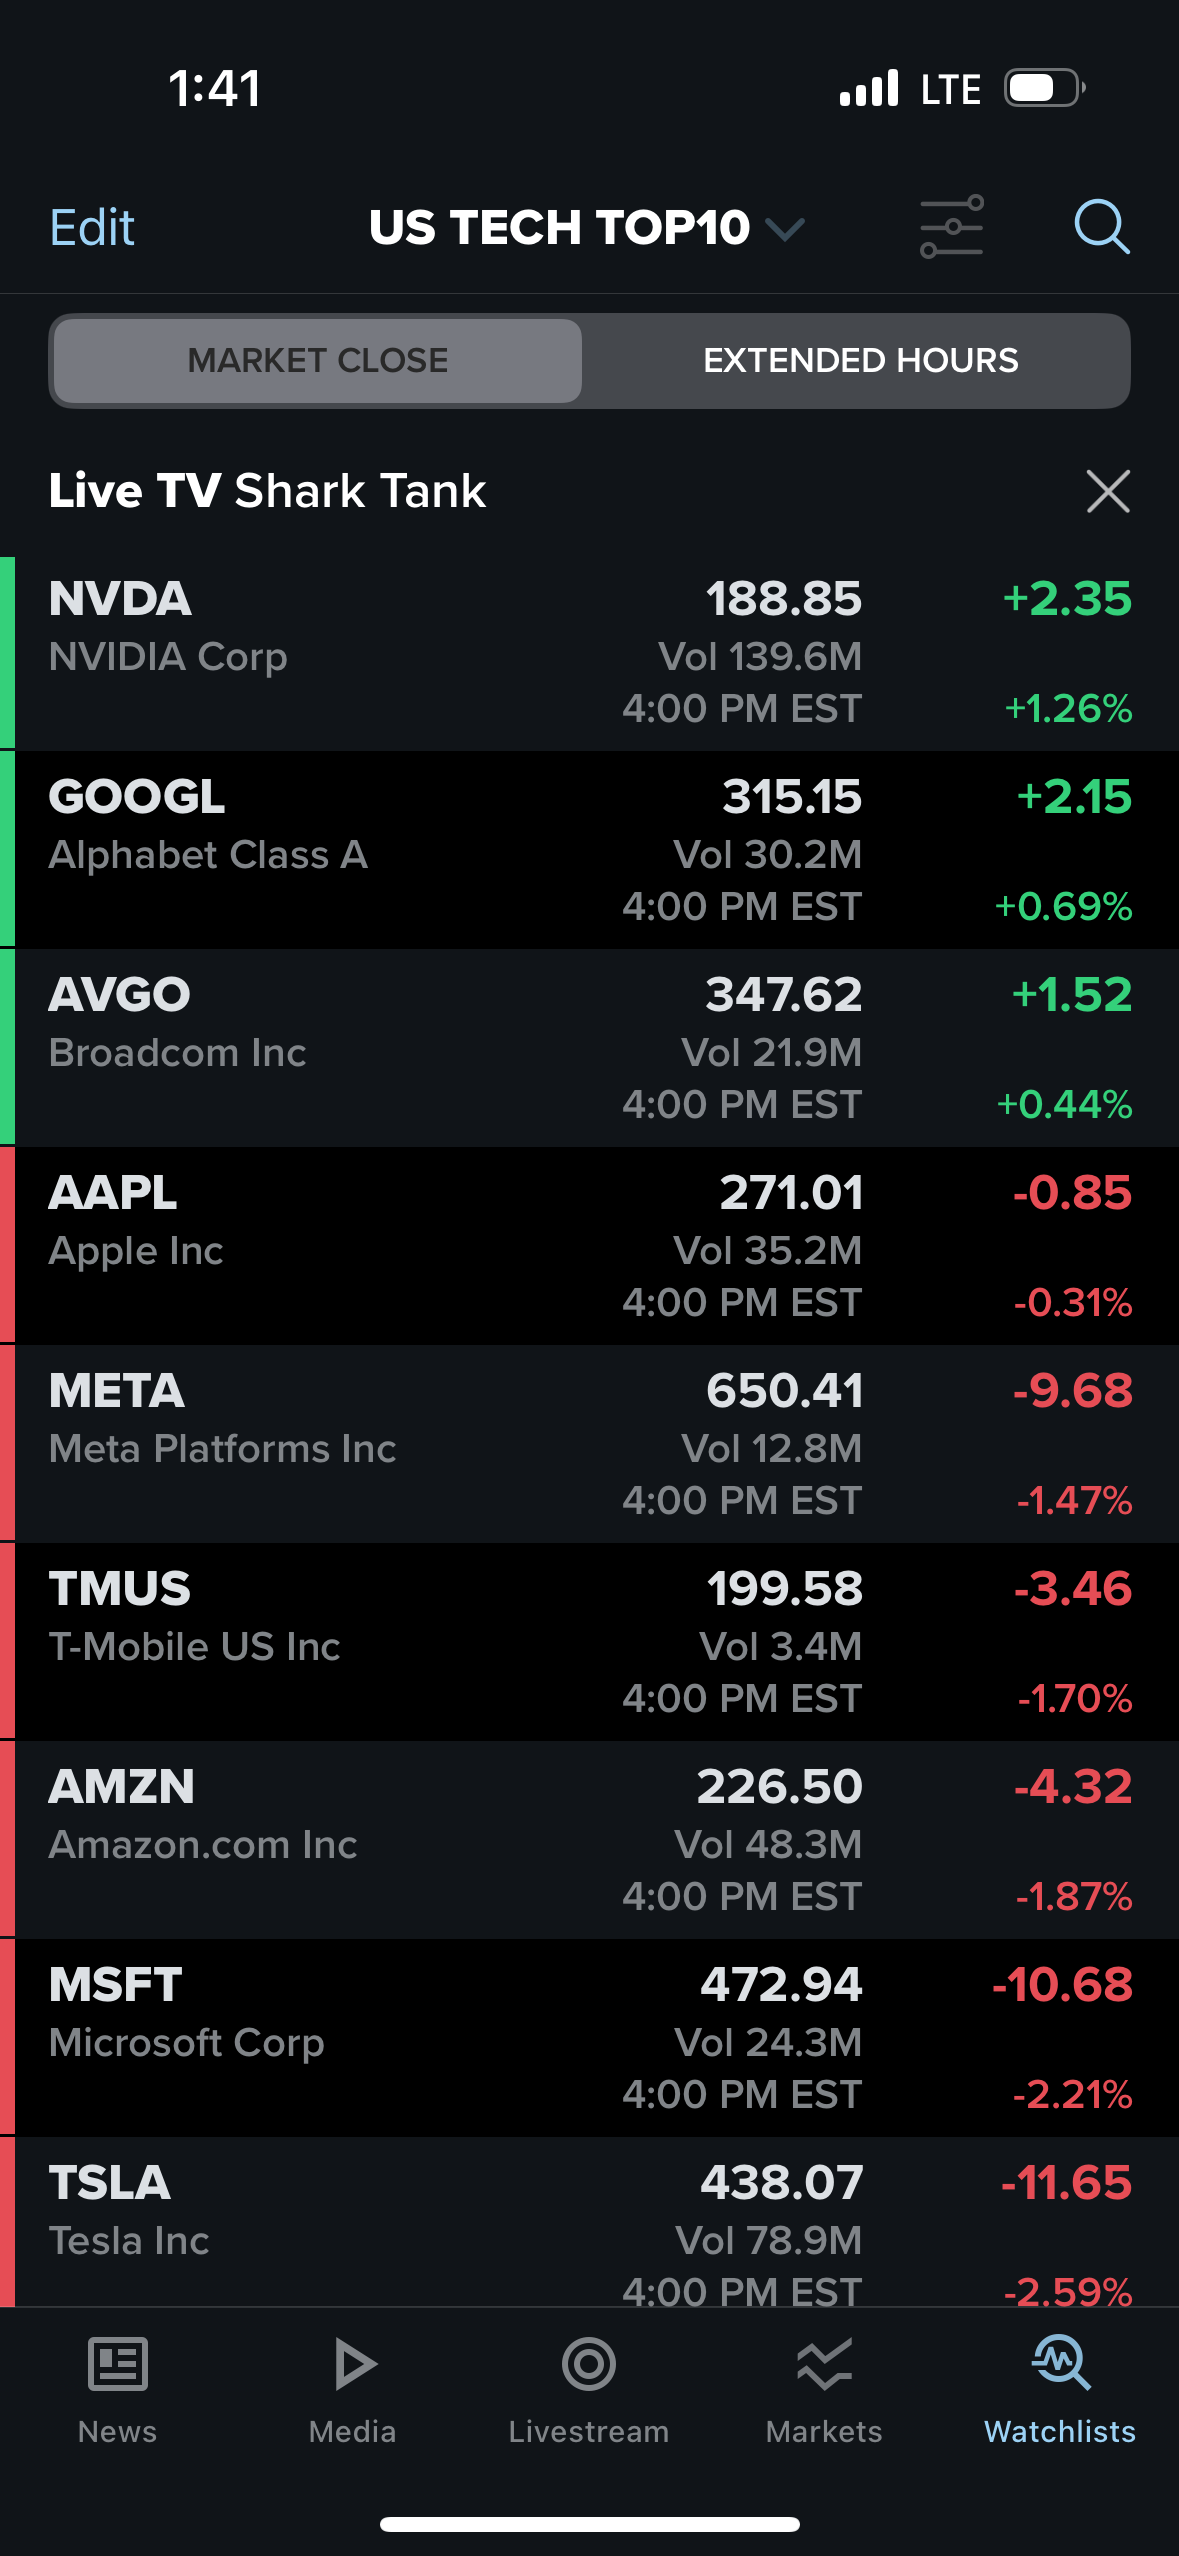This screenshot has height=2556, width=1179.
Task: Open AAPL Apple Inc quote
Action: [x=589, y=1246]
